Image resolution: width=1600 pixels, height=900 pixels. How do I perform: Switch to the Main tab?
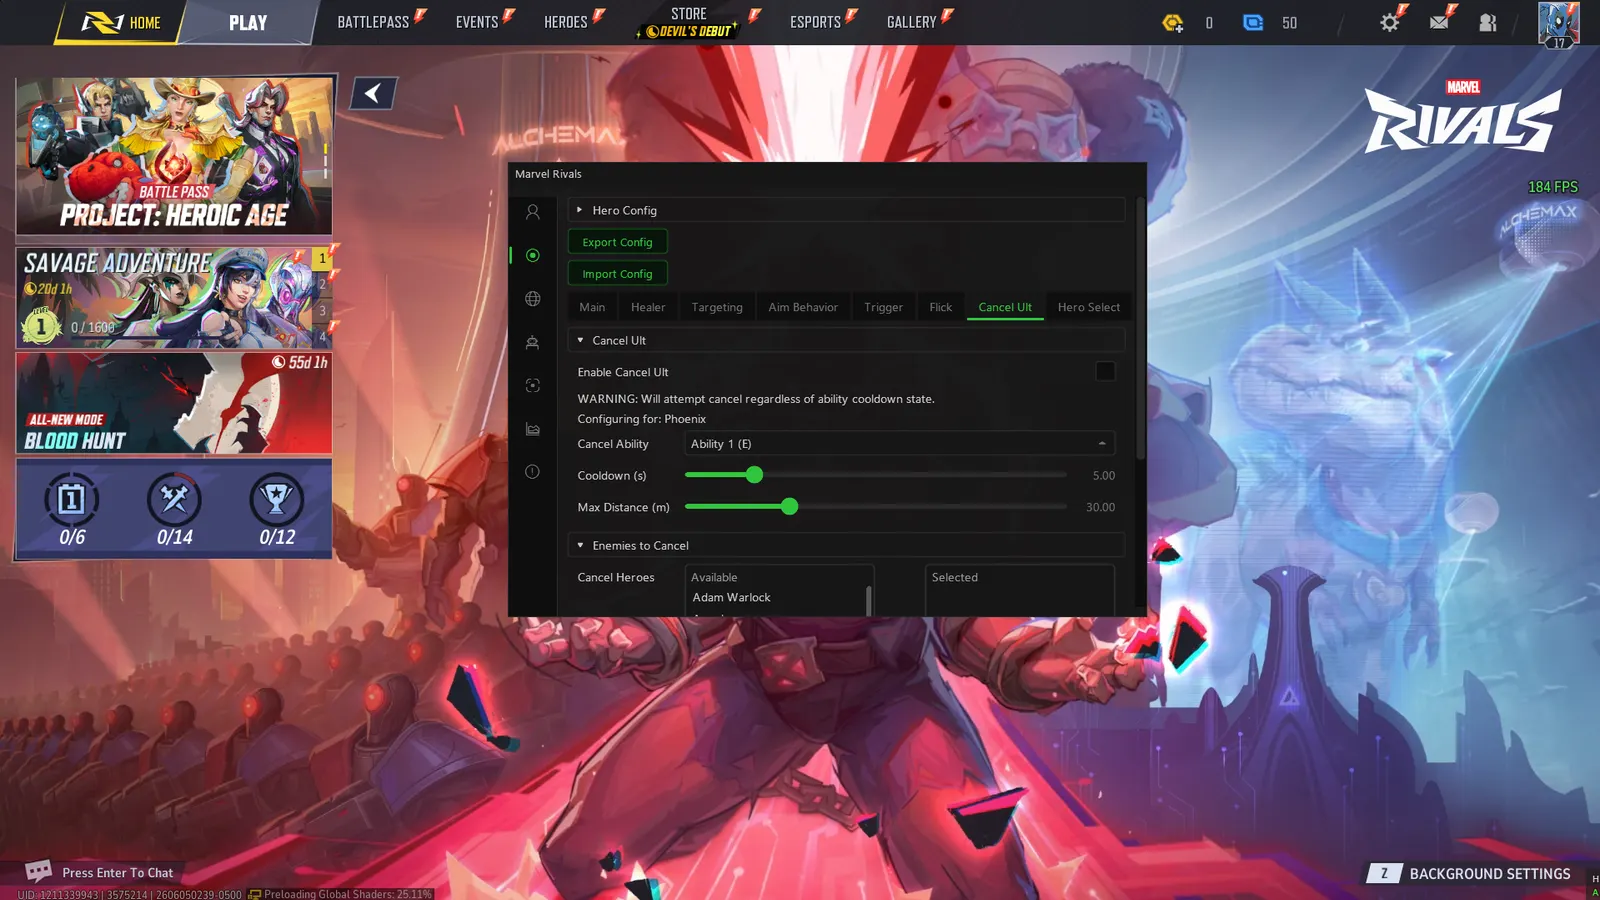(592, 307)
